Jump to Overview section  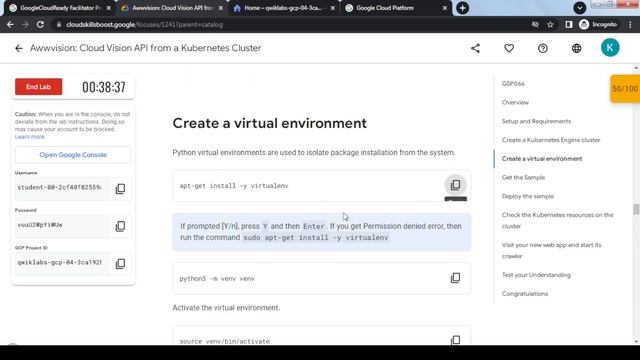pyautogui.click(x=515, y=102)
